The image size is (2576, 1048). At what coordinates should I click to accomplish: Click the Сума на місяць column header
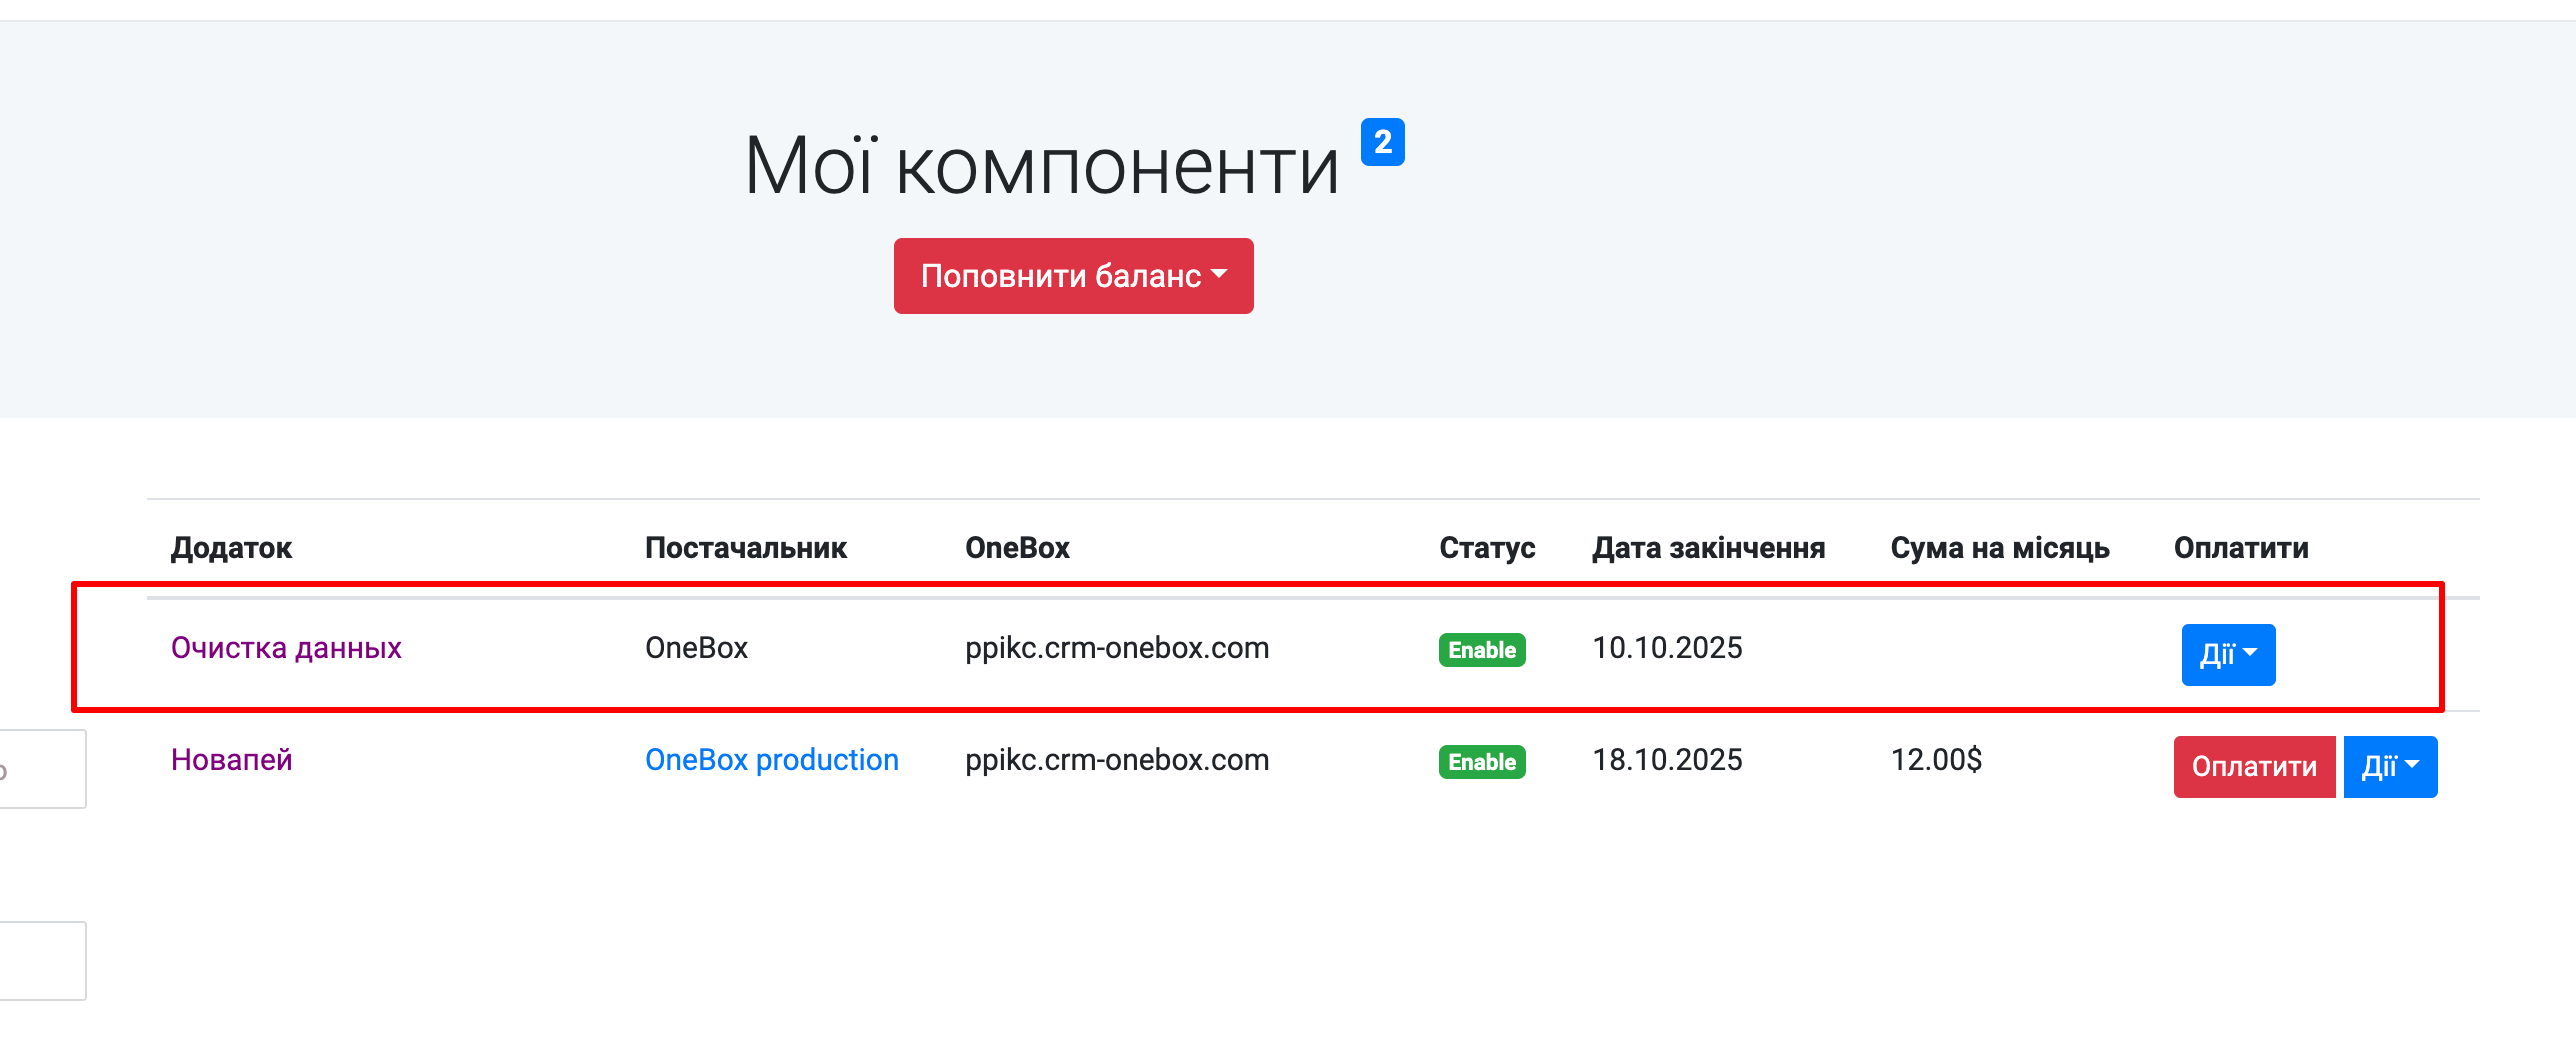click(2000, 548)
